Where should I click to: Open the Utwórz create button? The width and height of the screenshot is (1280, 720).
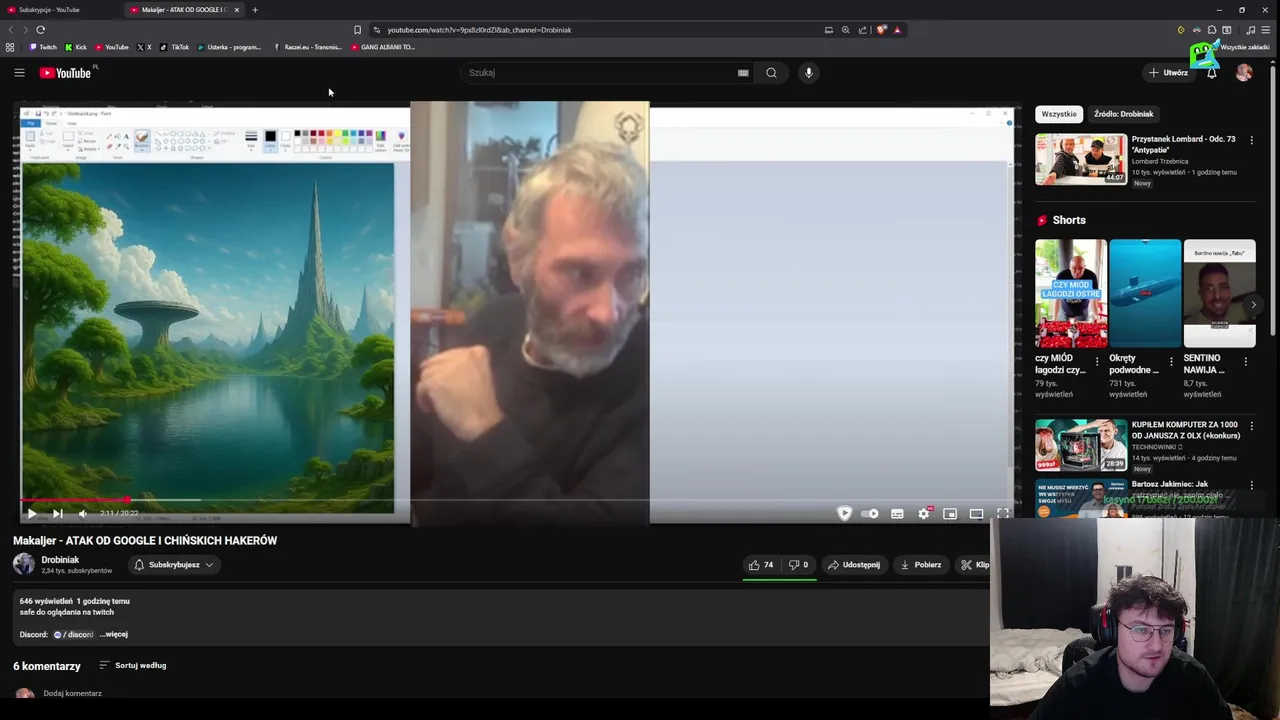pyautogui.click(x=1168, y=72)
